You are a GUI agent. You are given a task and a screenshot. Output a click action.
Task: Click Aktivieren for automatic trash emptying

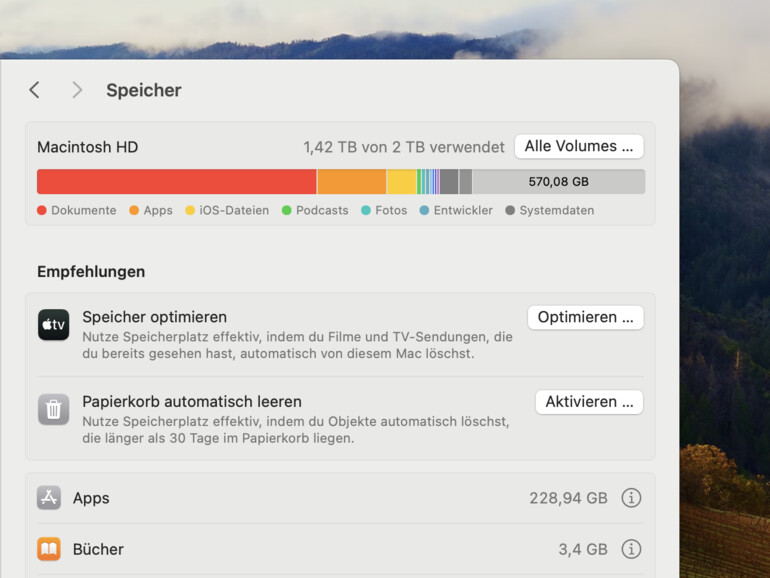(x=589, y=402)
